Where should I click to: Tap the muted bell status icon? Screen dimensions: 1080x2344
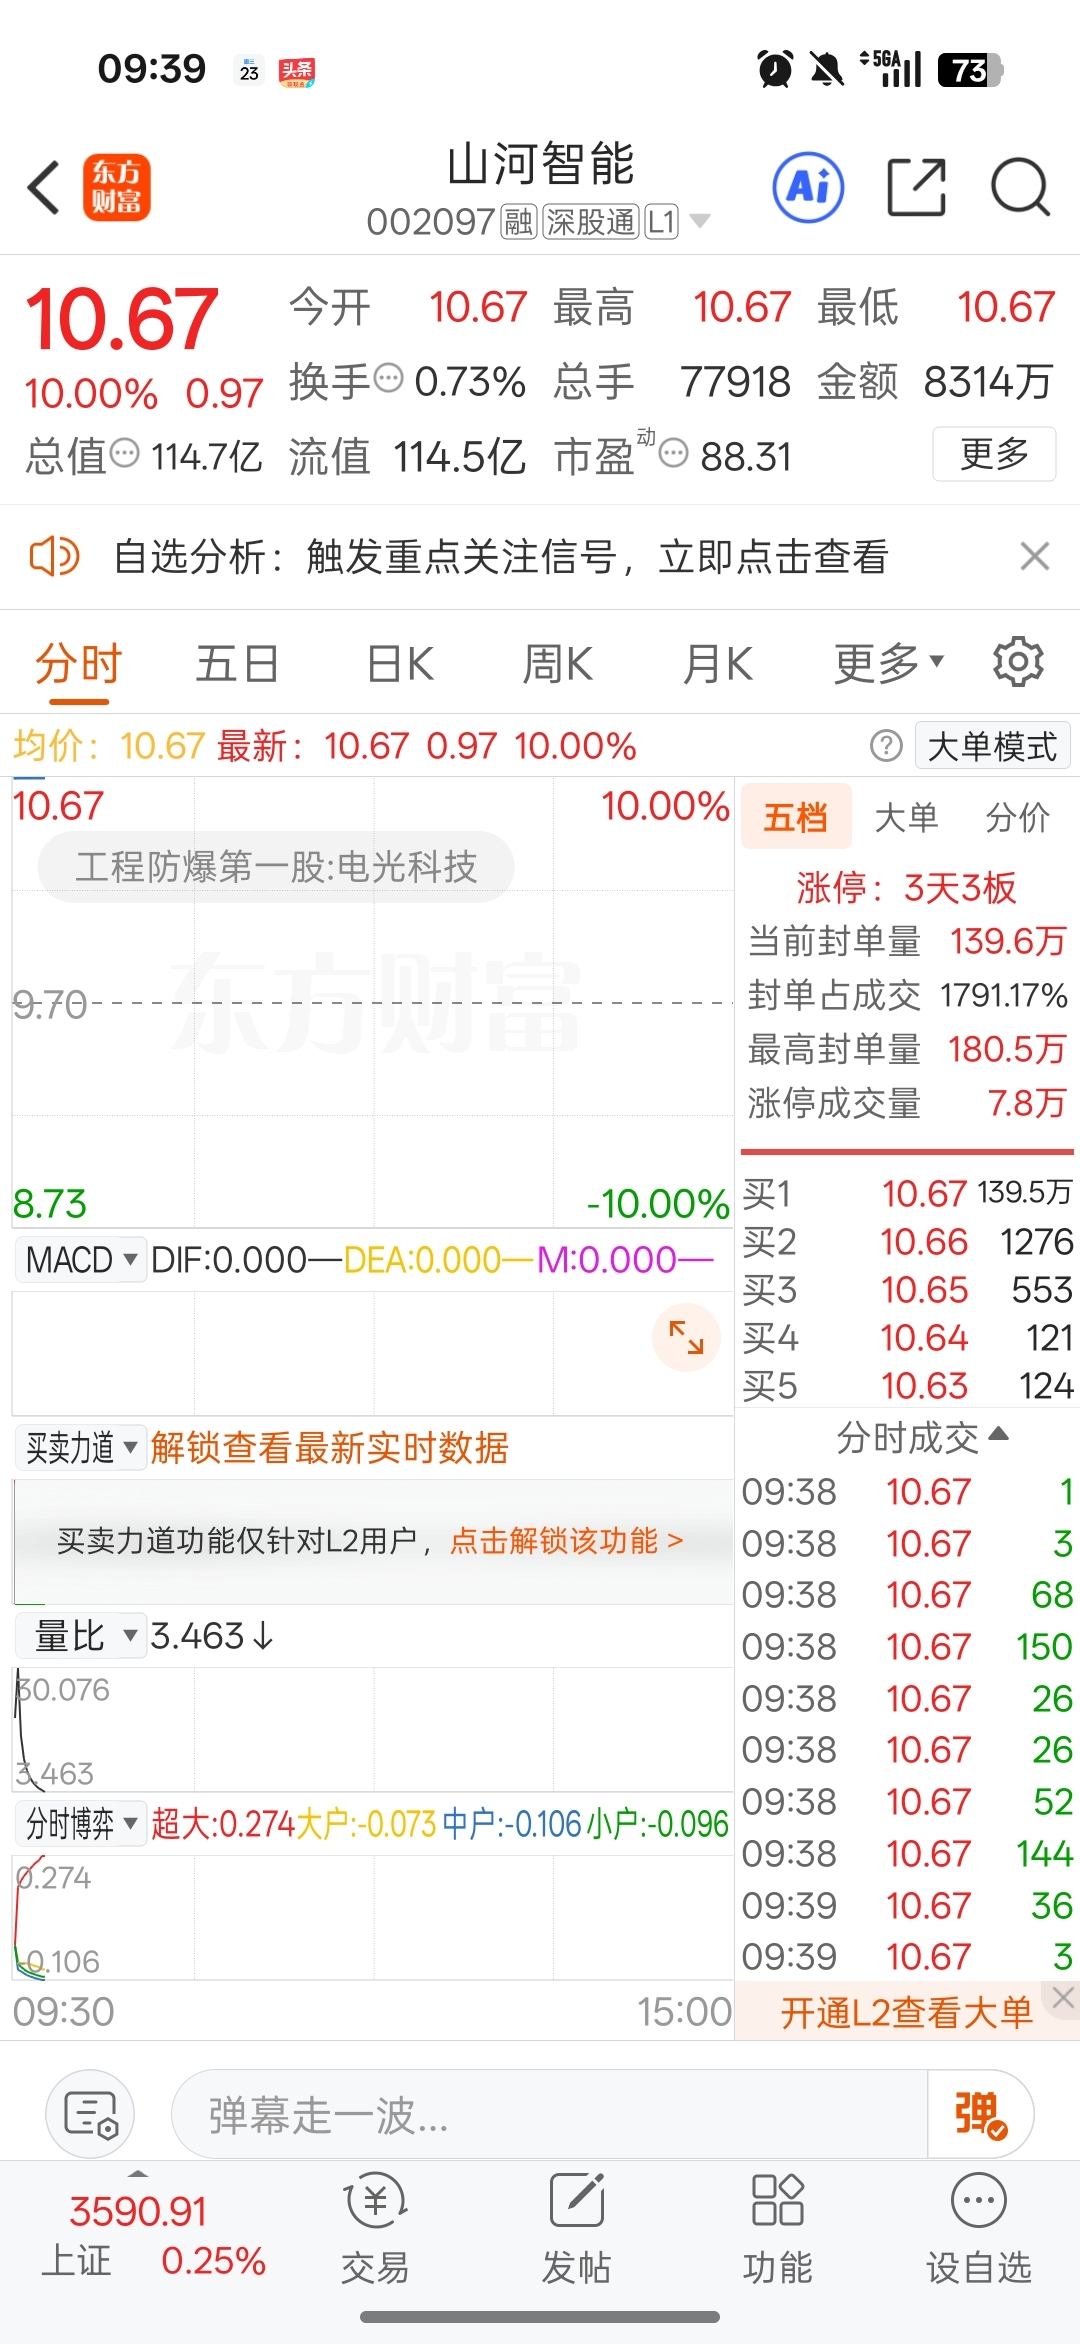point(826,69)
